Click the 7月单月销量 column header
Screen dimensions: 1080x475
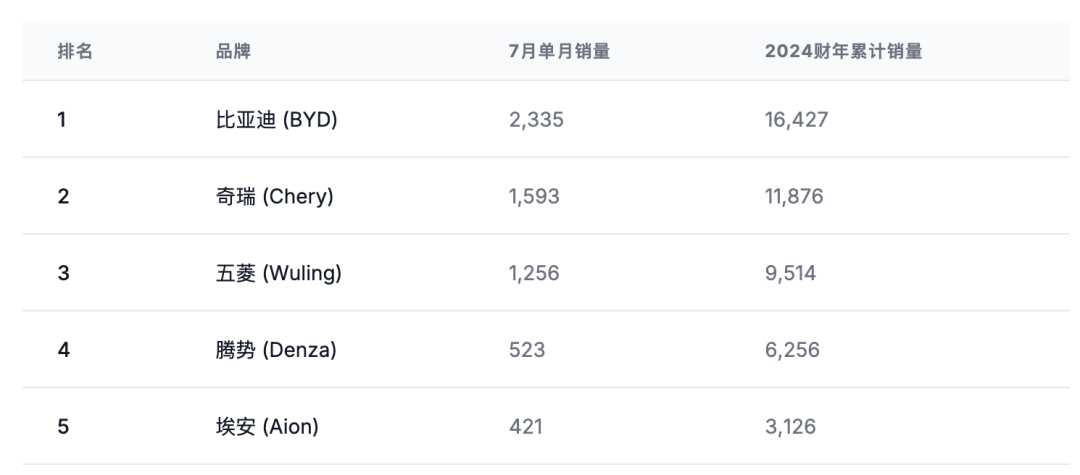(x=559, y=52)
